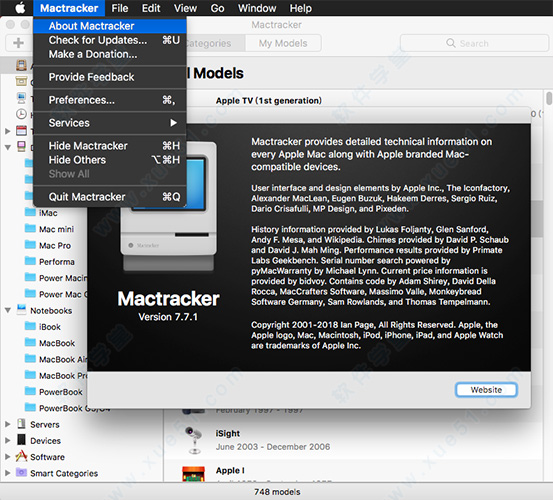Choose Quit Mactracker menu item

pos(110,197)
